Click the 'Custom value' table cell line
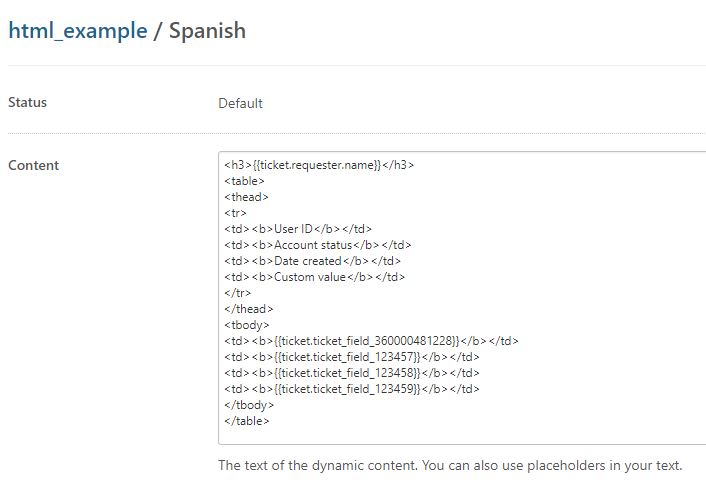 314,277
